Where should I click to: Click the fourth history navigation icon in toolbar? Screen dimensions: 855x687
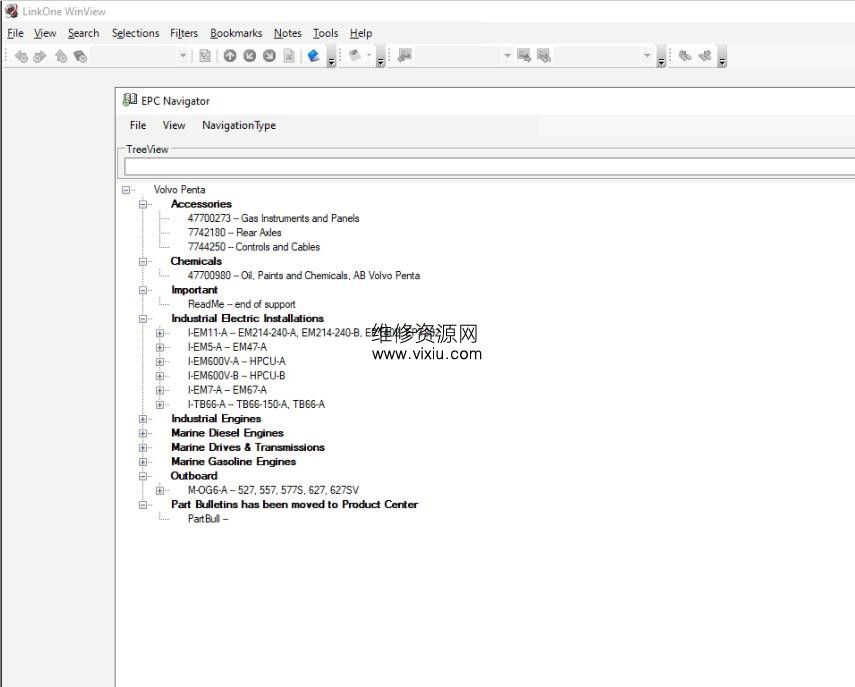pyautogui.click(x=80, y=56)
